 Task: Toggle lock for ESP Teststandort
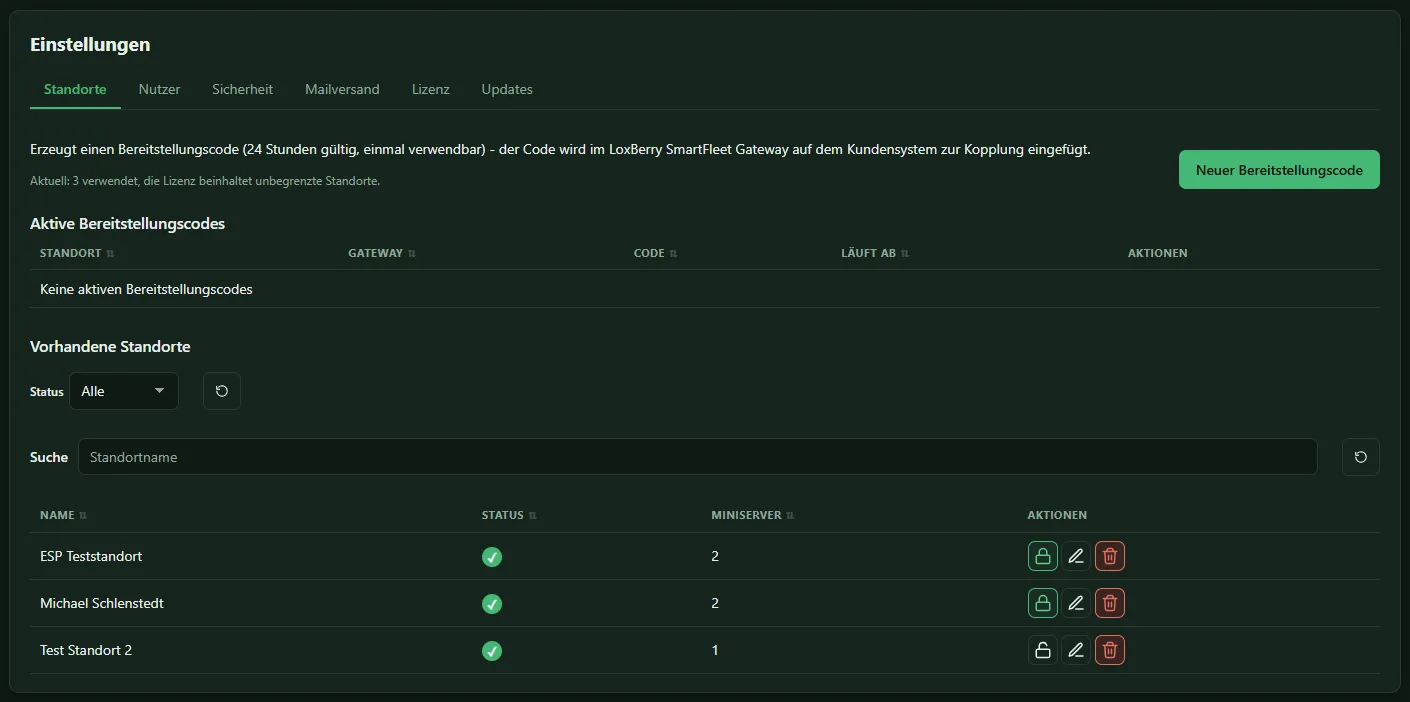[x=1042, y=556]
